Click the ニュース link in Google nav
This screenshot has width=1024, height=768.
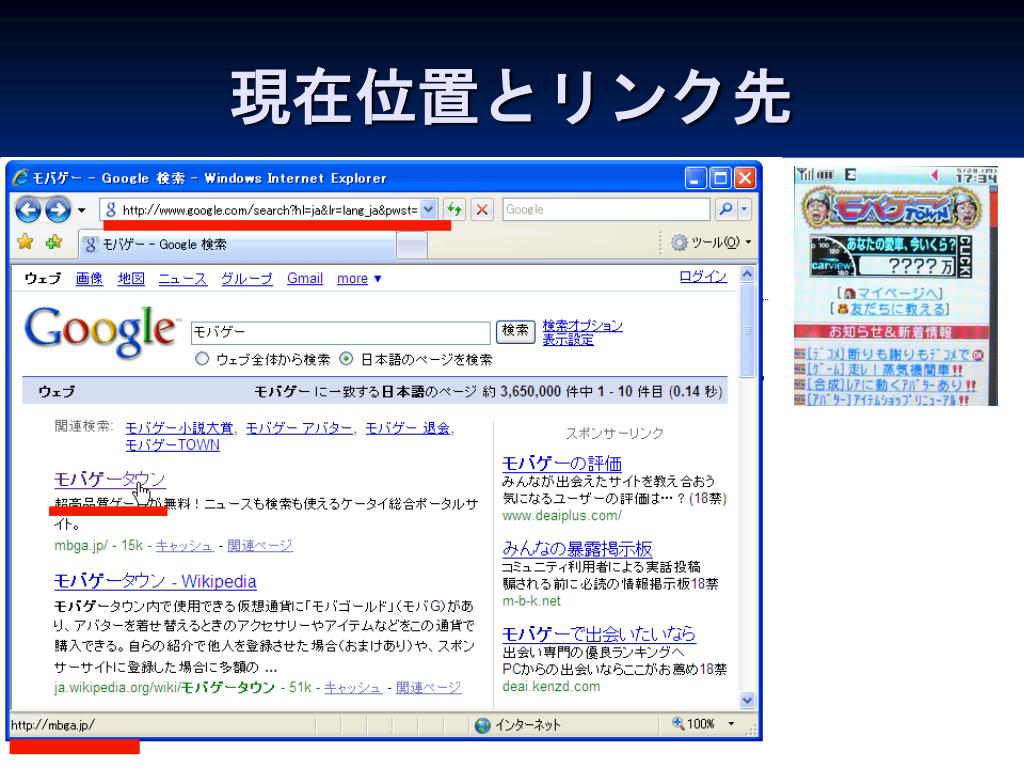pyautogui.click(x=182, y=279)
